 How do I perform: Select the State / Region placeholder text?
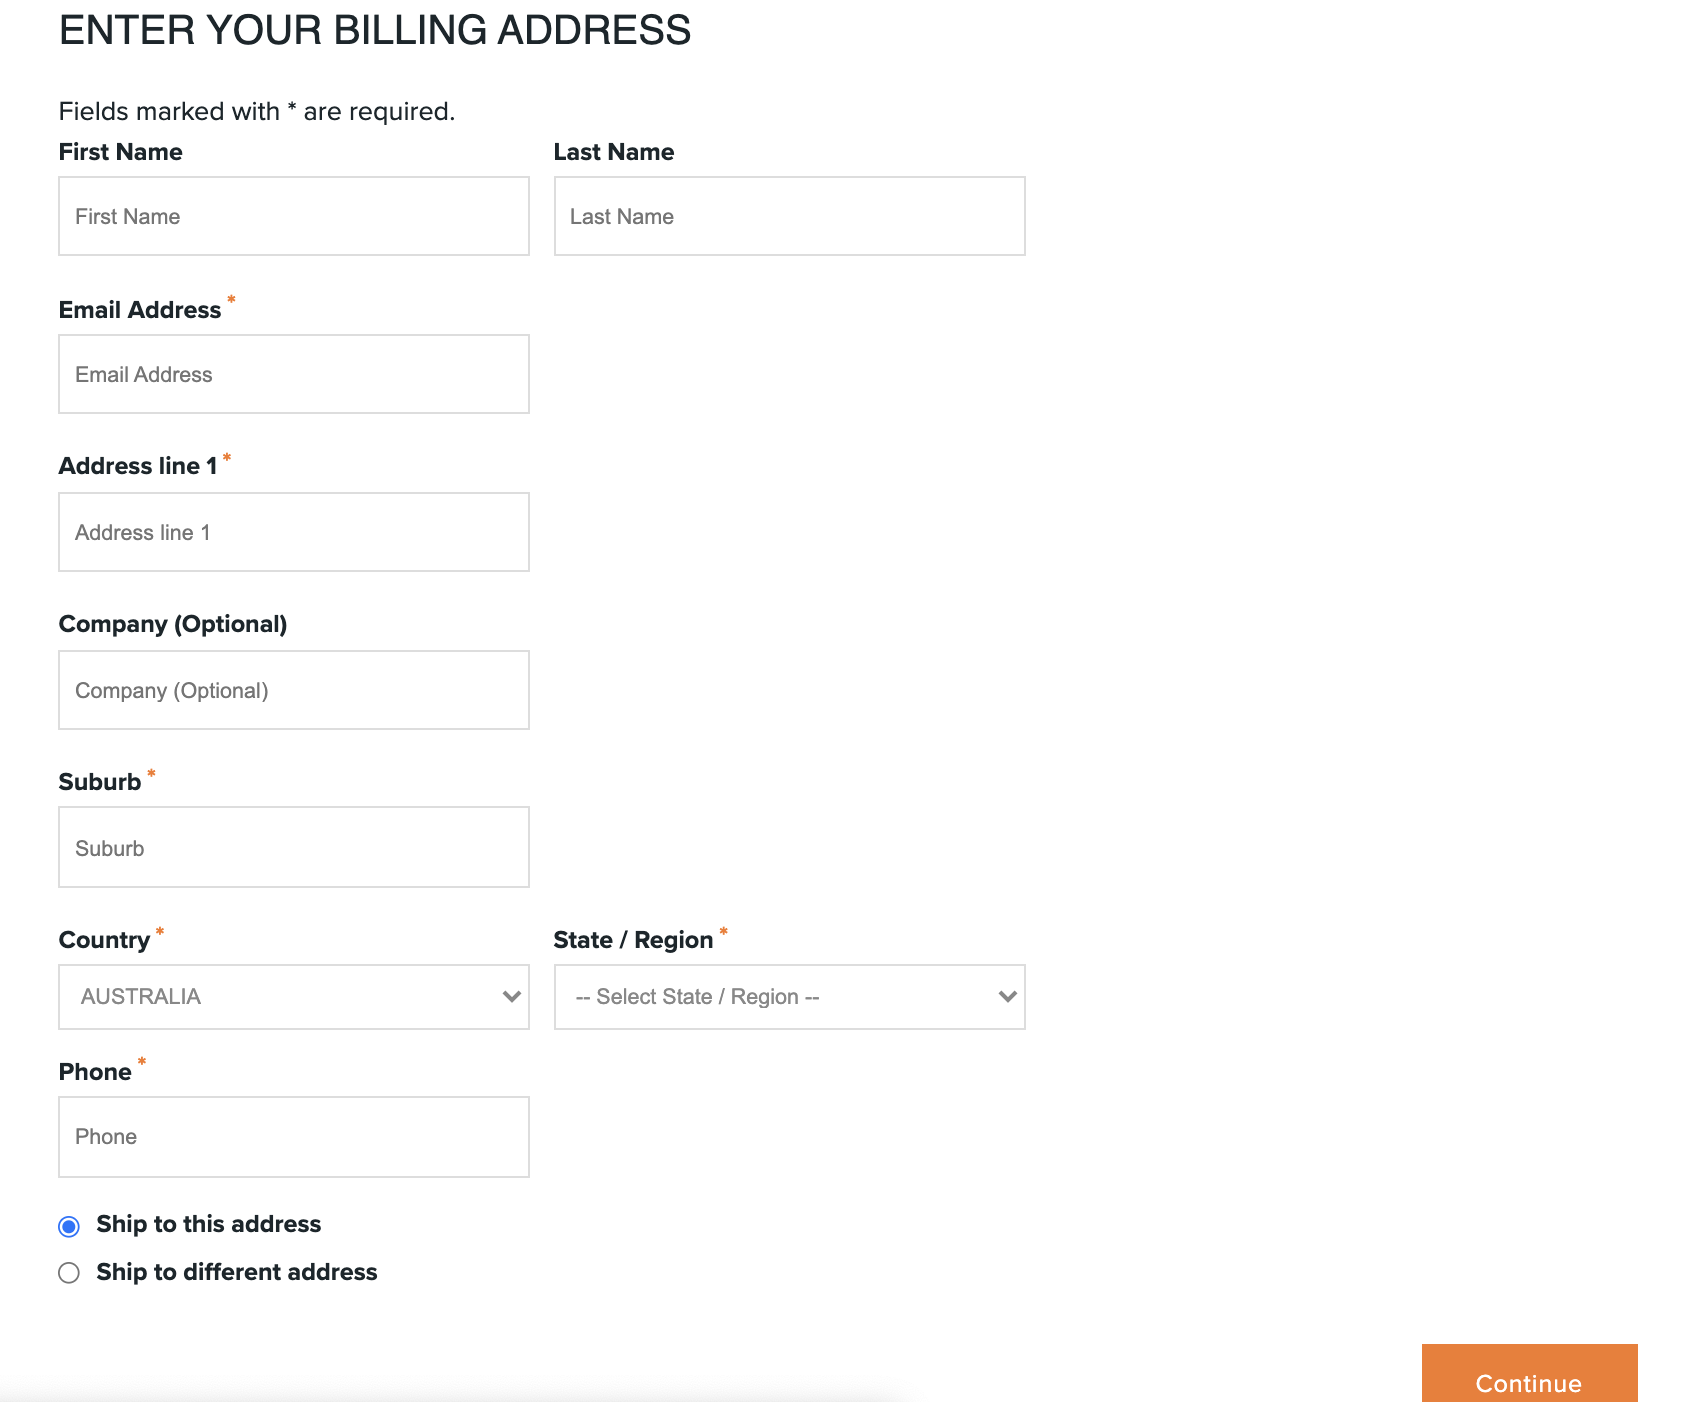(x=697, y=996)
